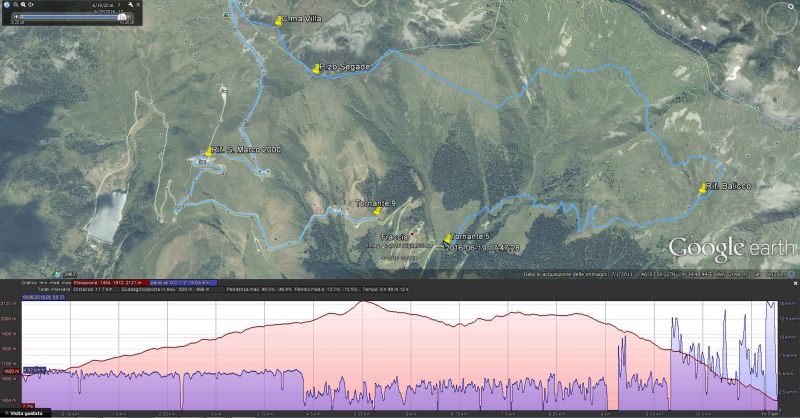Click the Fraccia place label
The height and width of the screenshot is (418, 800).
tap(394, 237)
